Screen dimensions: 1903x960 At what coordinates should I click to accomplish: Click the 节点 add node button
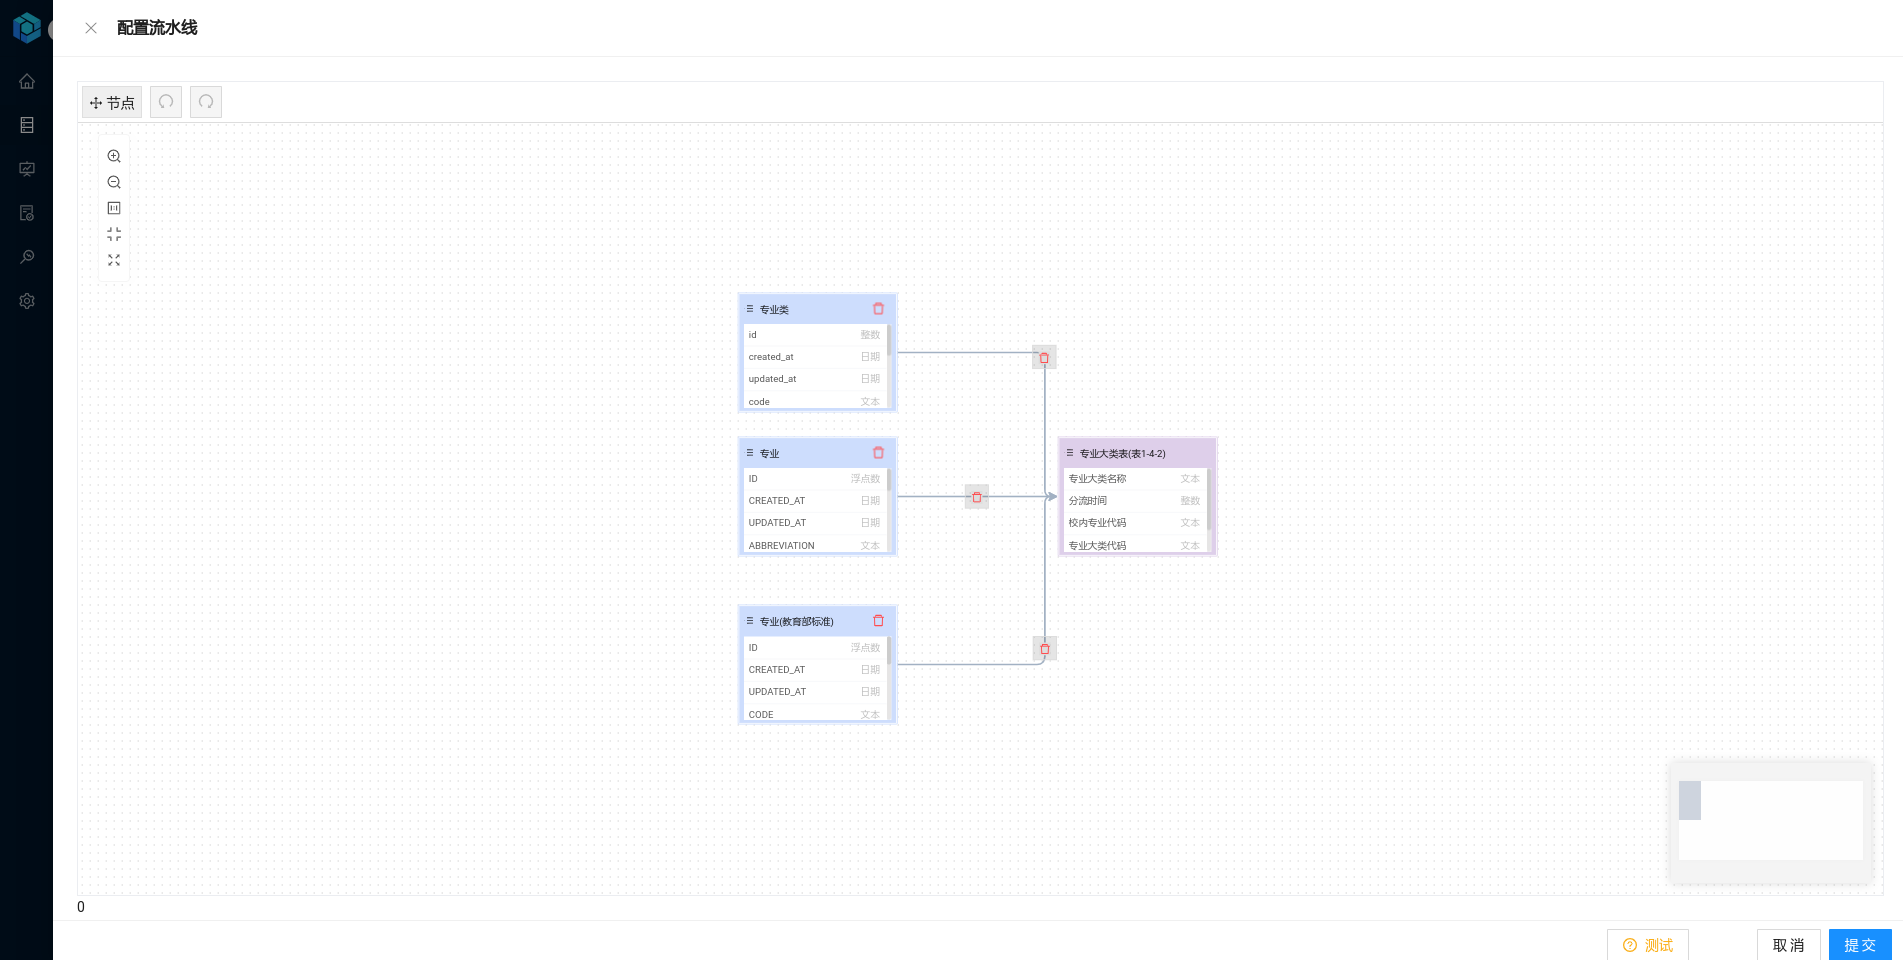pyautogui.click(x=112, y=102)
